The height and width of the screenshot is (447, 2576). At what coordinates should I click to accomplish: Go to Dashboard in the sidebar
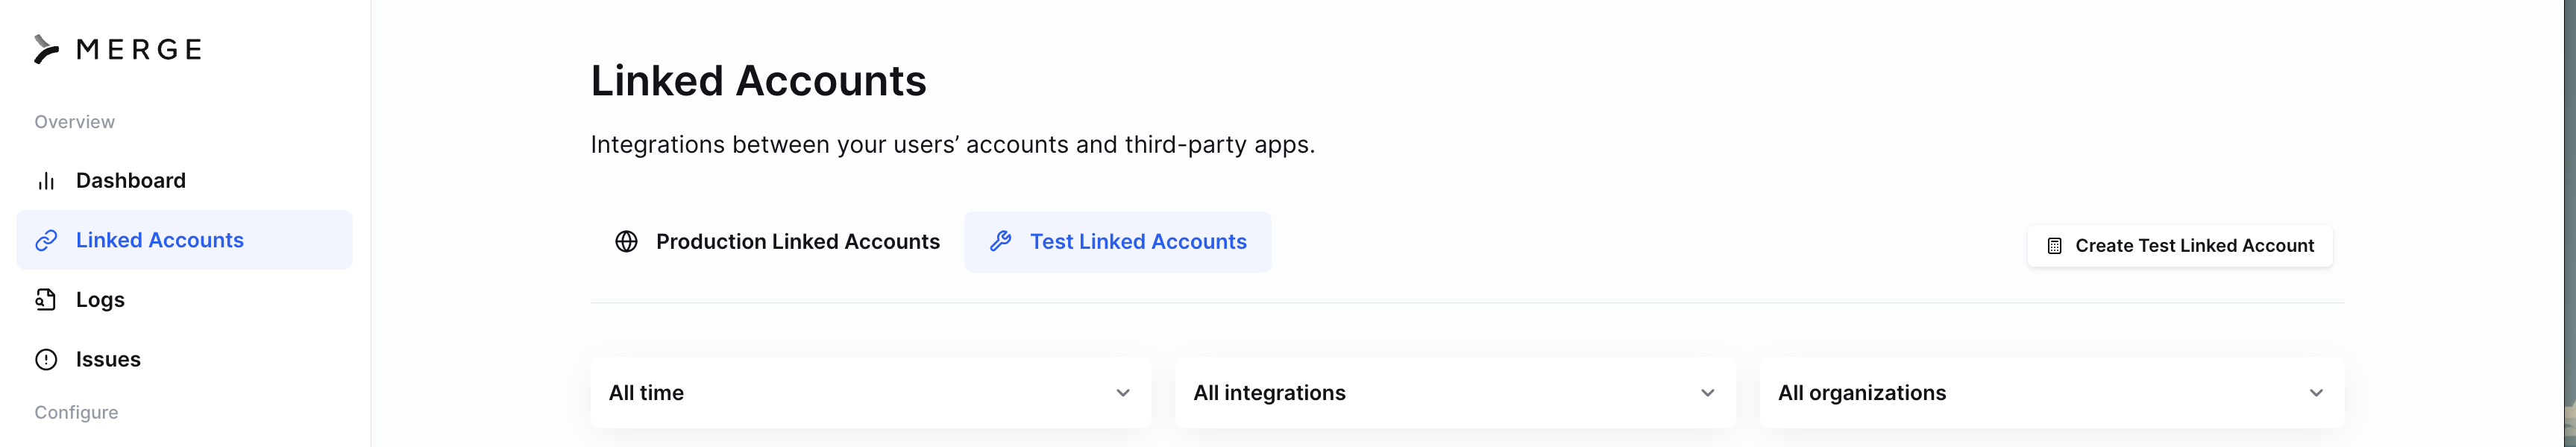click(131, 181)
